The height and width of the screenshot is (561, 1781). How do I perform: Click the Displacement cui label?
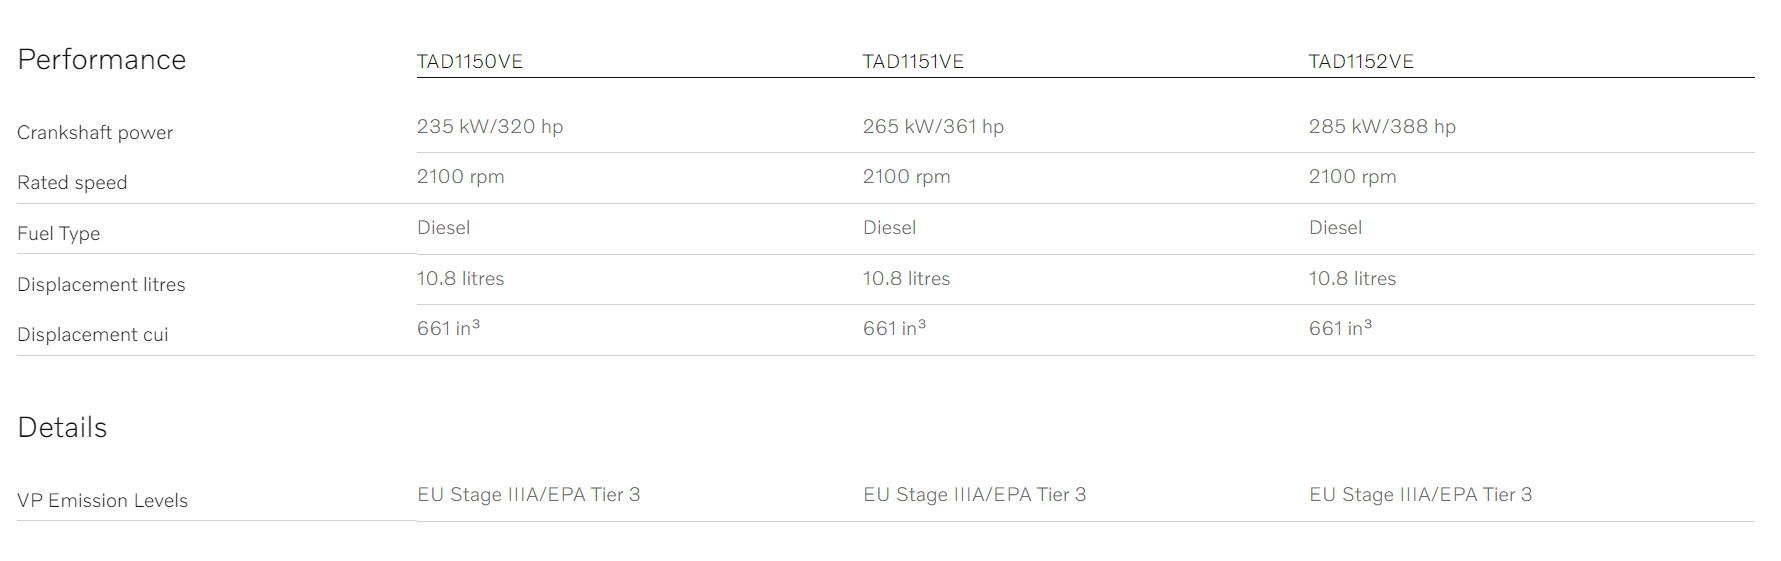coord(93,335)
